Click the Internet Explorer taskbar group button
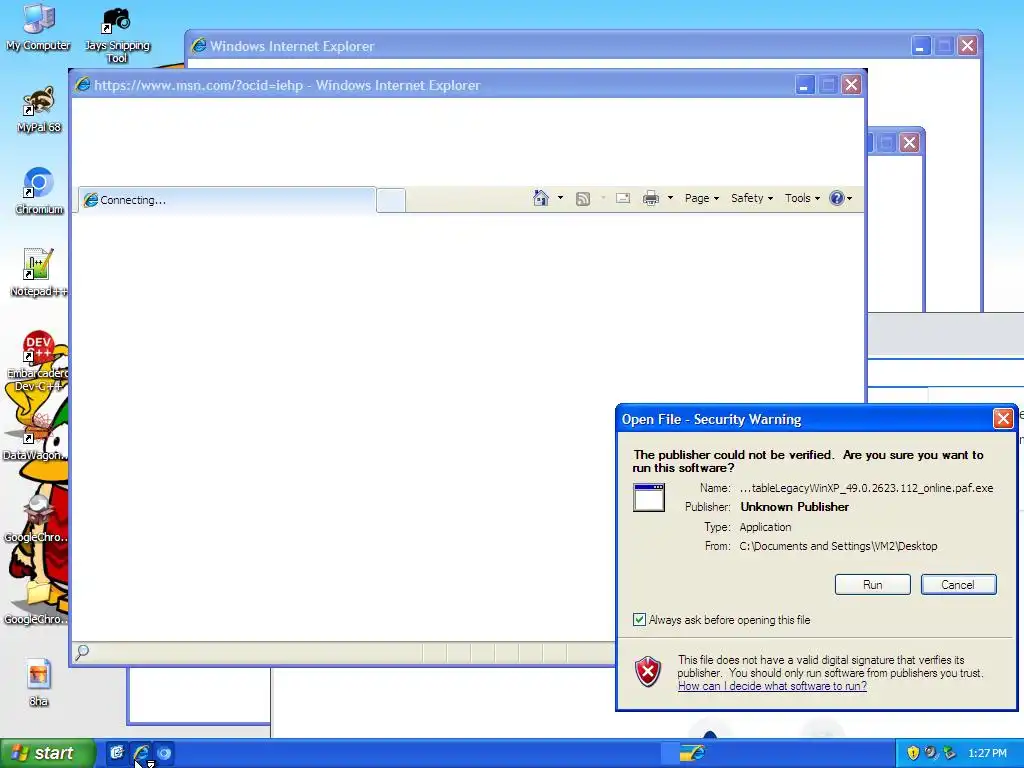Image resolution: width=1024 pixels, height=768 pixels. point(692,753)
